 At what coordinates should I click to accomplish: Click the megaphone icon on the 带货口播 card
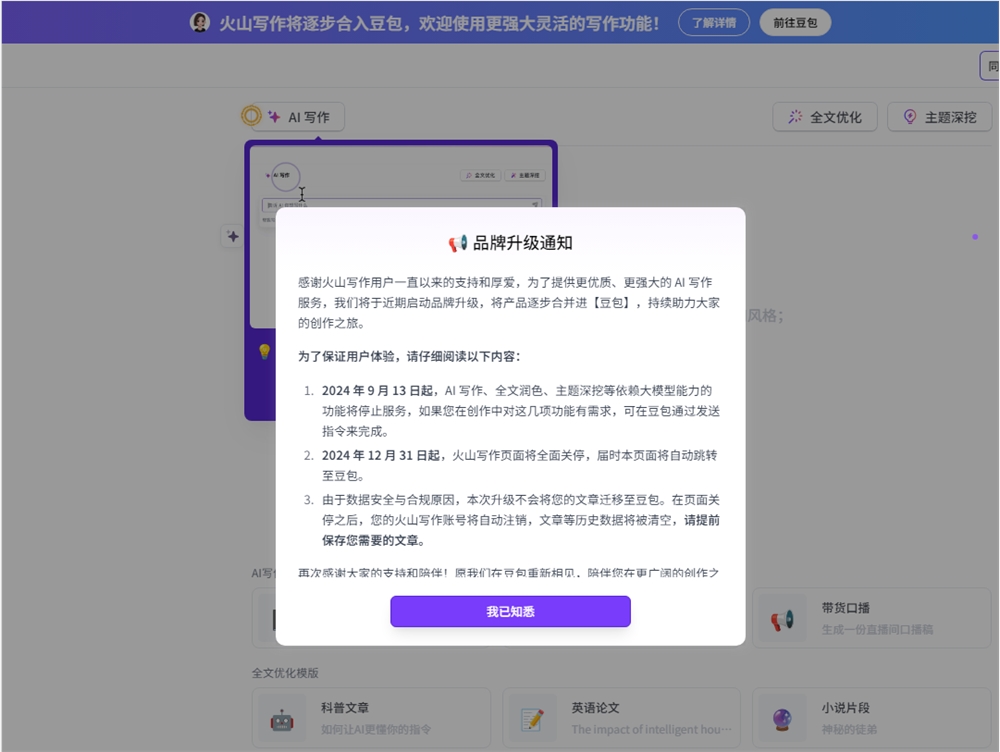[782, 617]
